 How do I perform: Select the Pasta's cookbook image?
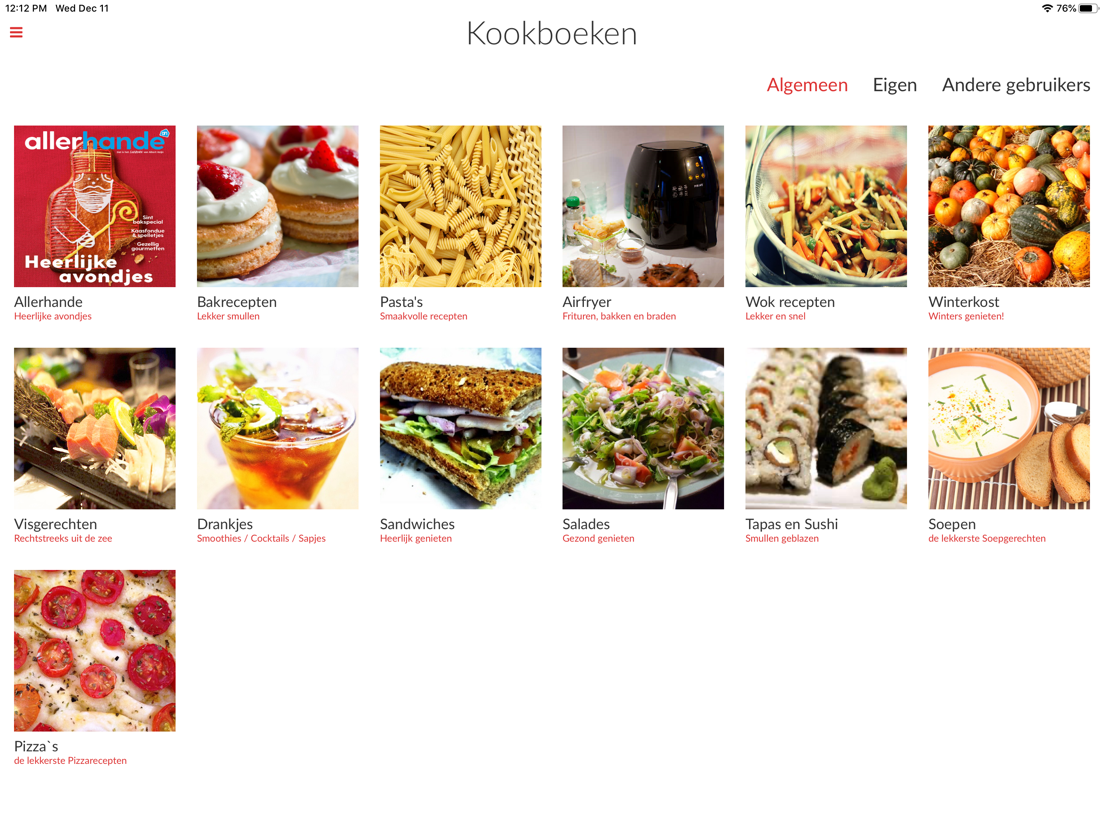tap(460, 206)
